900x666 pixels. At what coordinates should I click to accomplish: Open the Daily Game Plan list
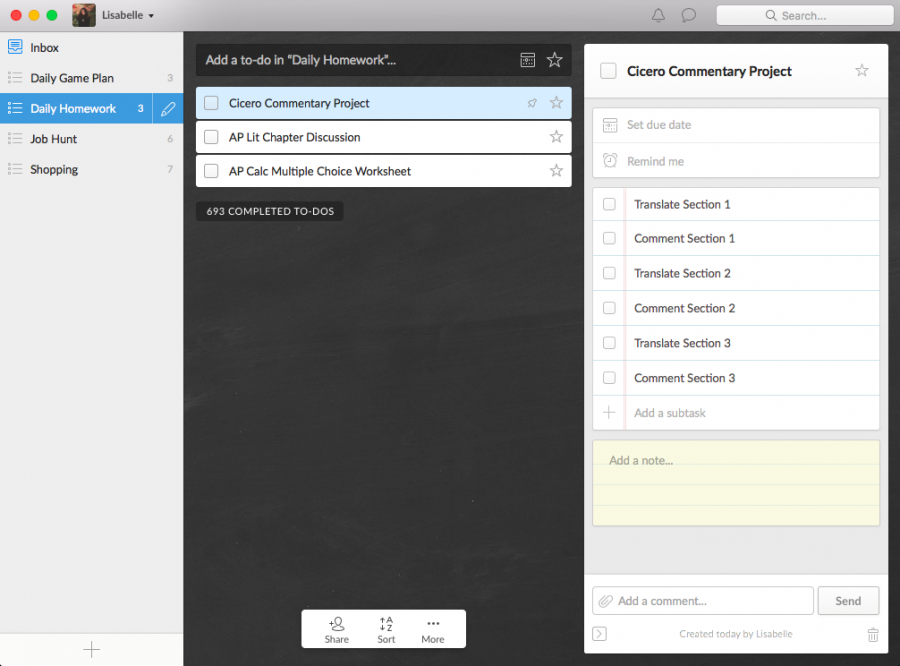coord(91,78)
